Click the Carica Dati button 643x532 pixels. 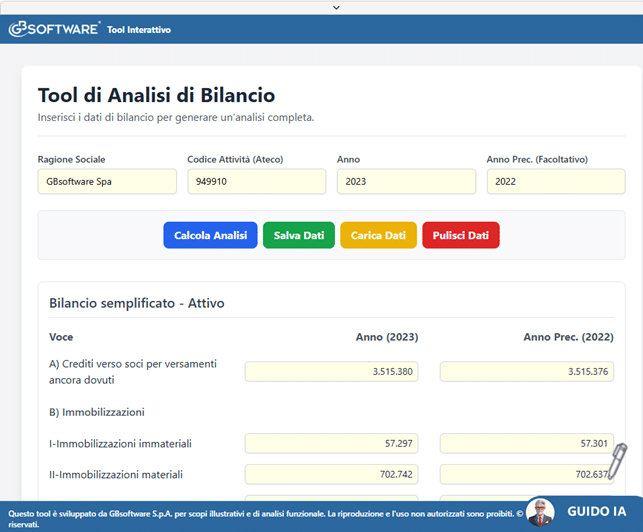pos(378,235)
